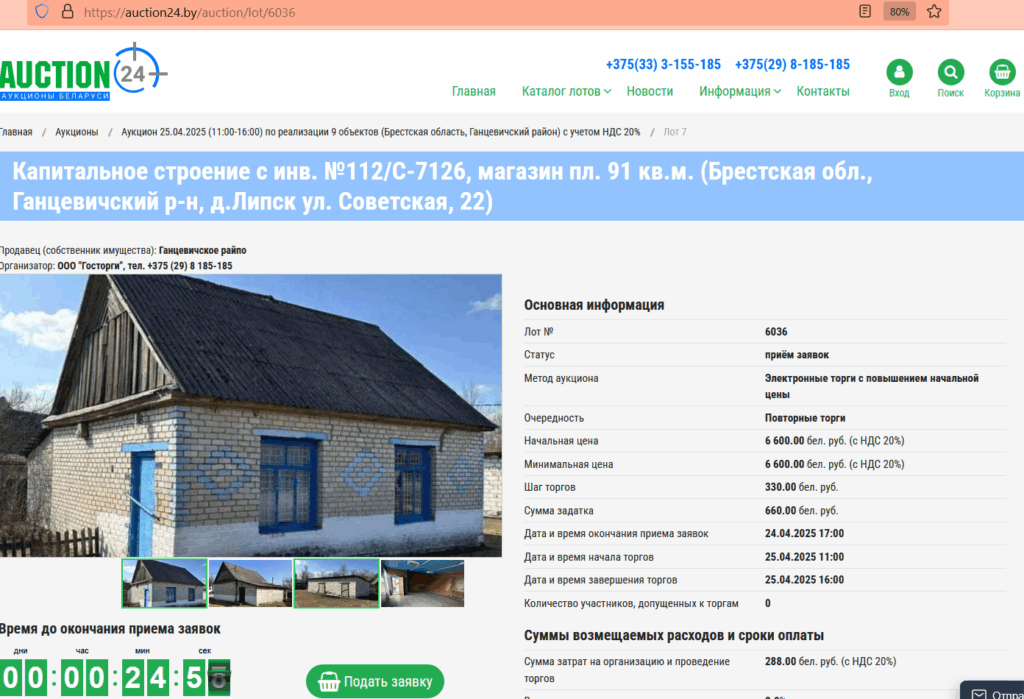Open the Аукционы breadcrumb link
This screenshot has height=699, width=1024.
tap(77, 132)
